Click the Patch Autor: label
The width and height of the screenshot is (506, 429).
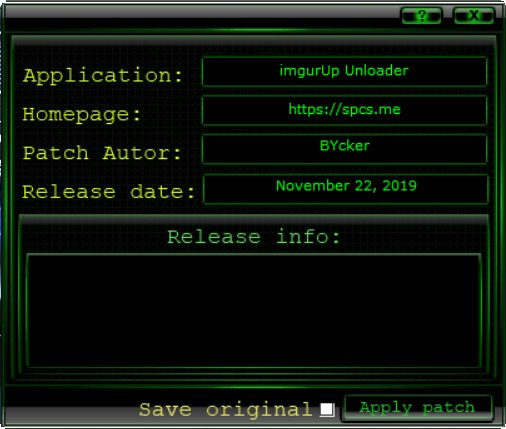(x=102, y=153)
